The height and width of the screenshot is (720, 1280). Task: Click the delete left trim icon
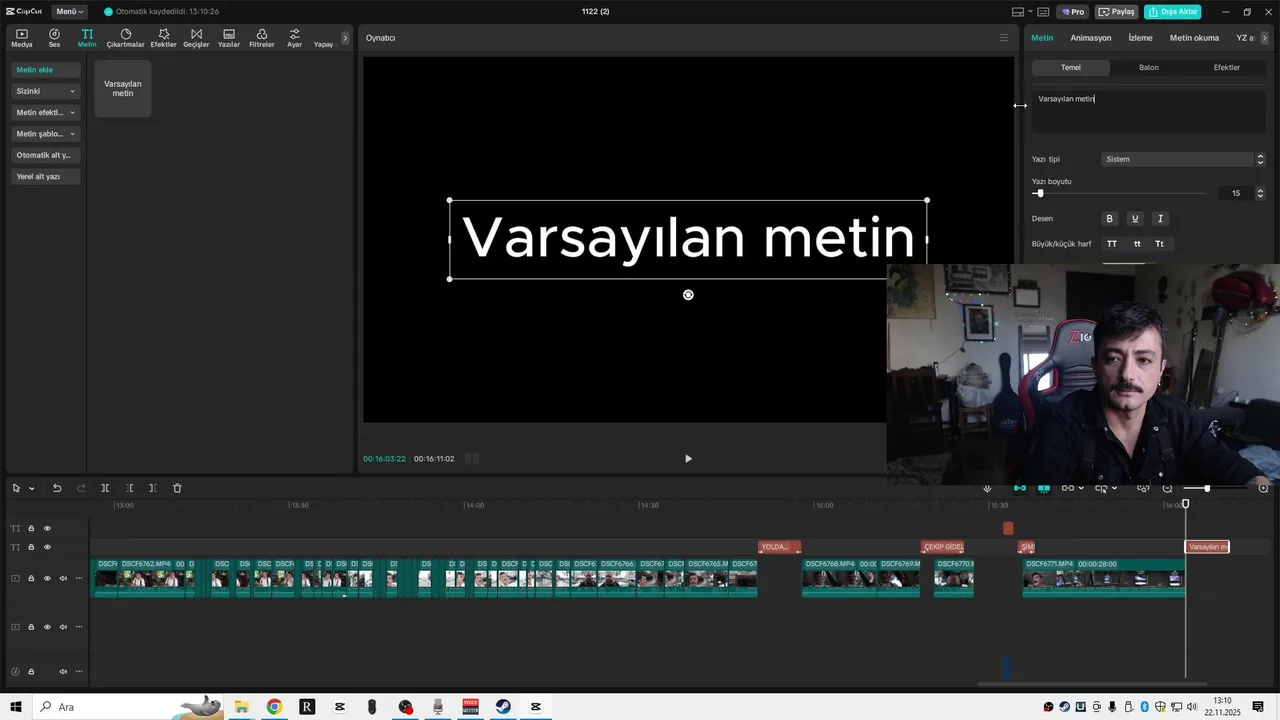[129, 488]
